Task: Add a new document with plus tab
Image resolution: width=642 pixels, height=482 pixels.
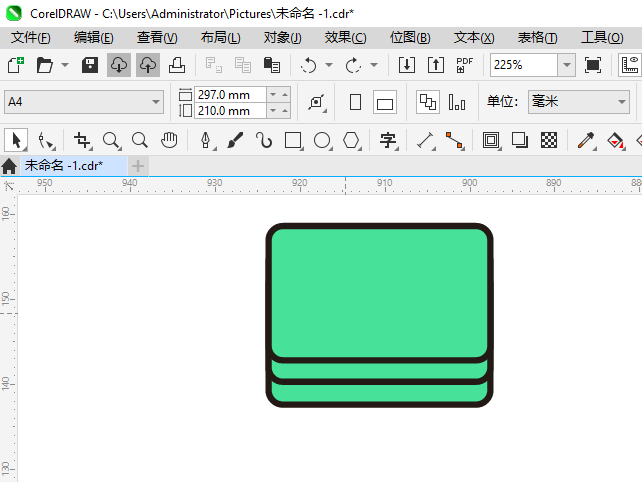Action: click(138, 166)
